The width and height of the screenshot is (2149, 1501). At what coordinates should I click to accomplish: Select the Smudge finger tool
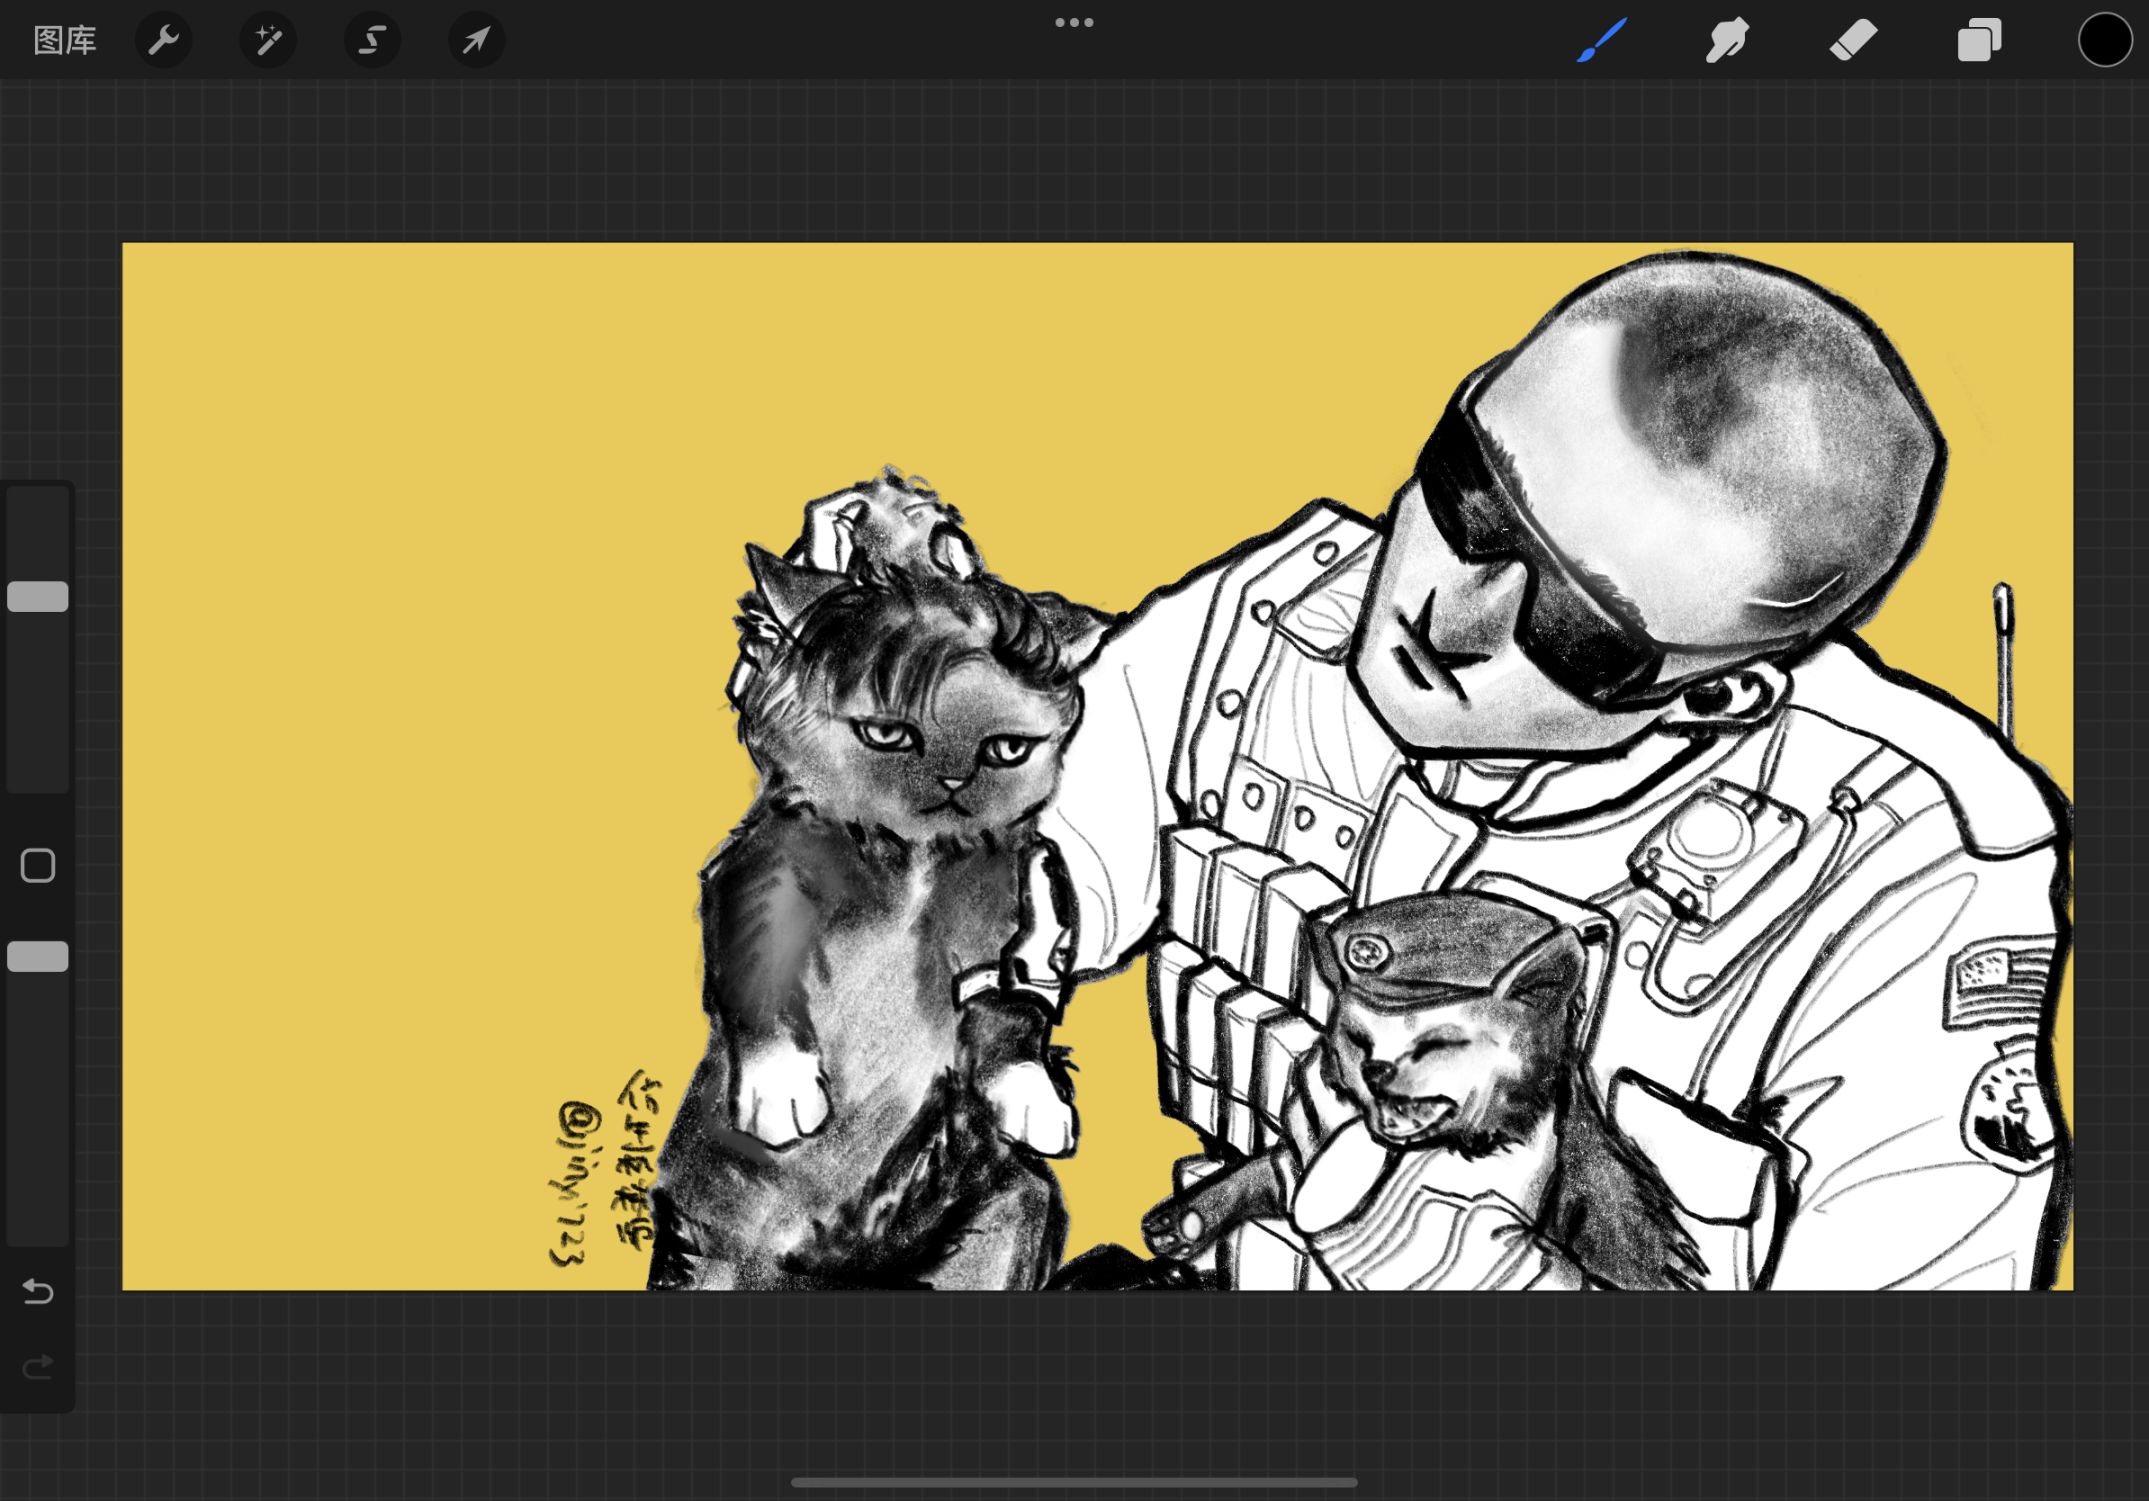pyautogui.click(x=1727, y=40)
